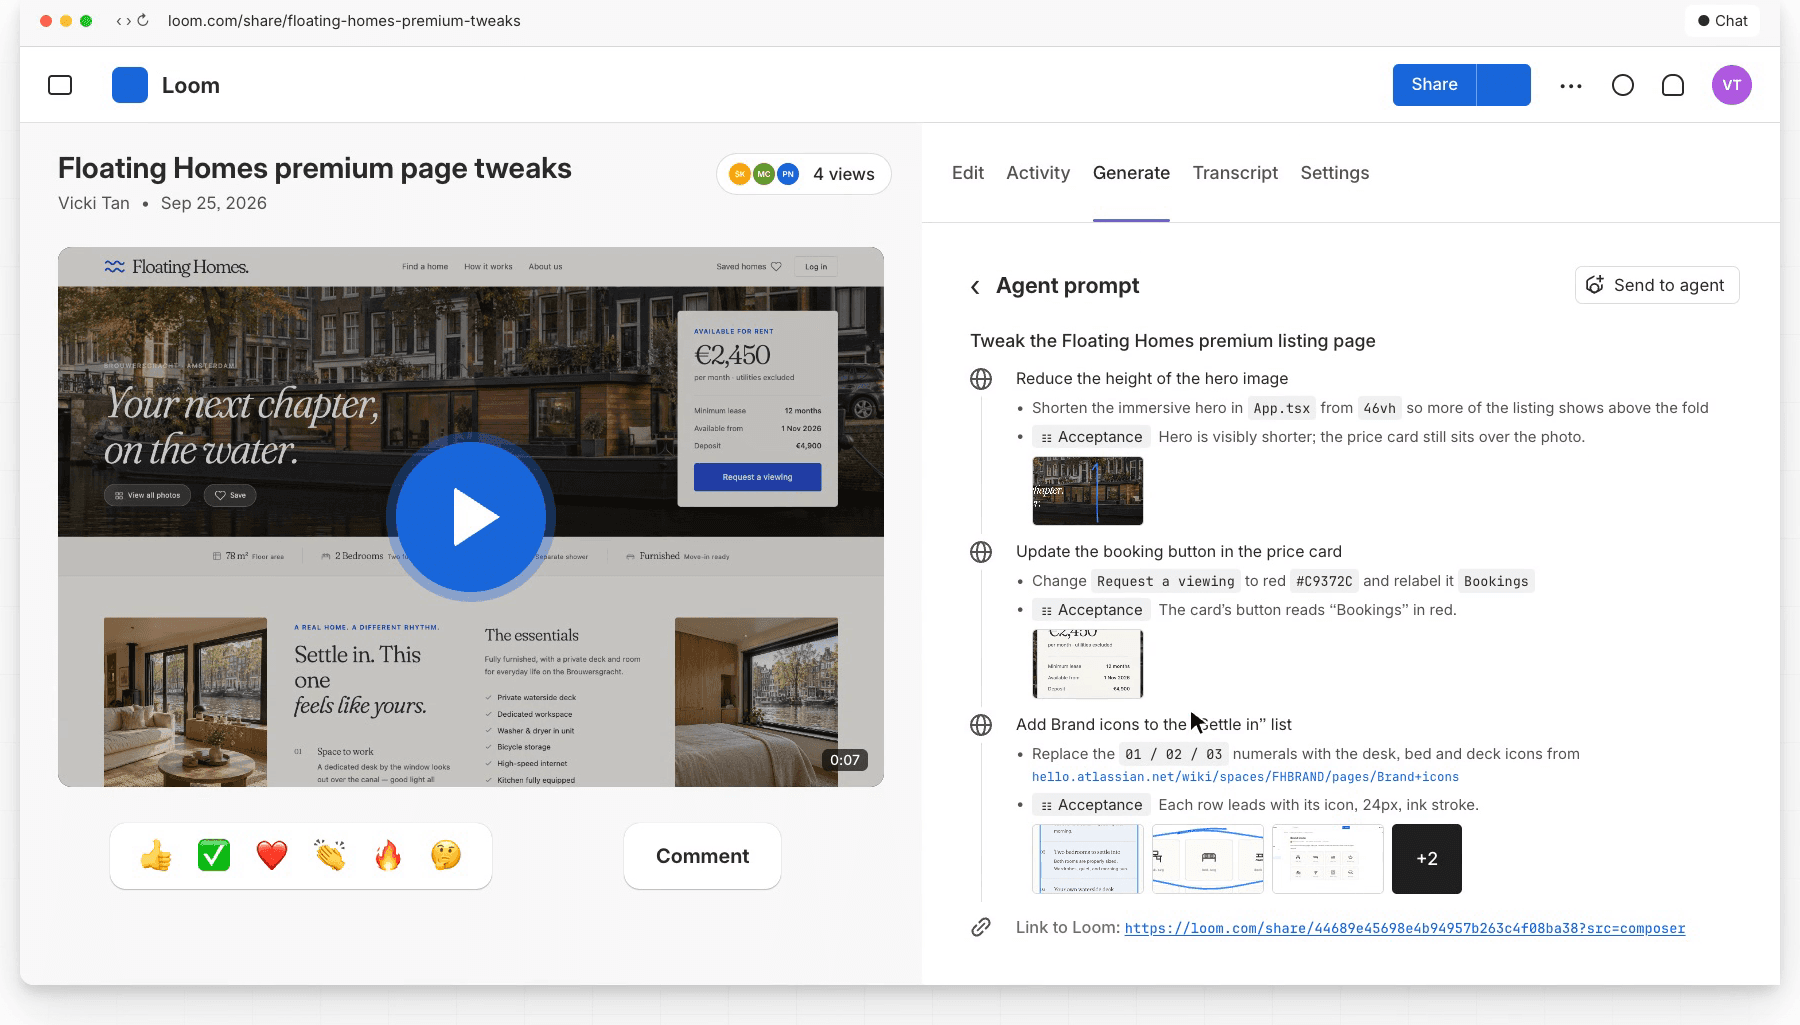Open first Brand icons step thumbnail
Image resolution: width=1800 pixels, height=1025 pixels.
click(x=1088, y=859)
